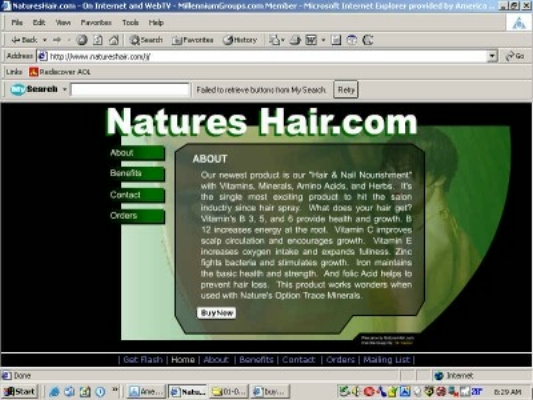Click the Mailing List footer link

pos(387,360)
